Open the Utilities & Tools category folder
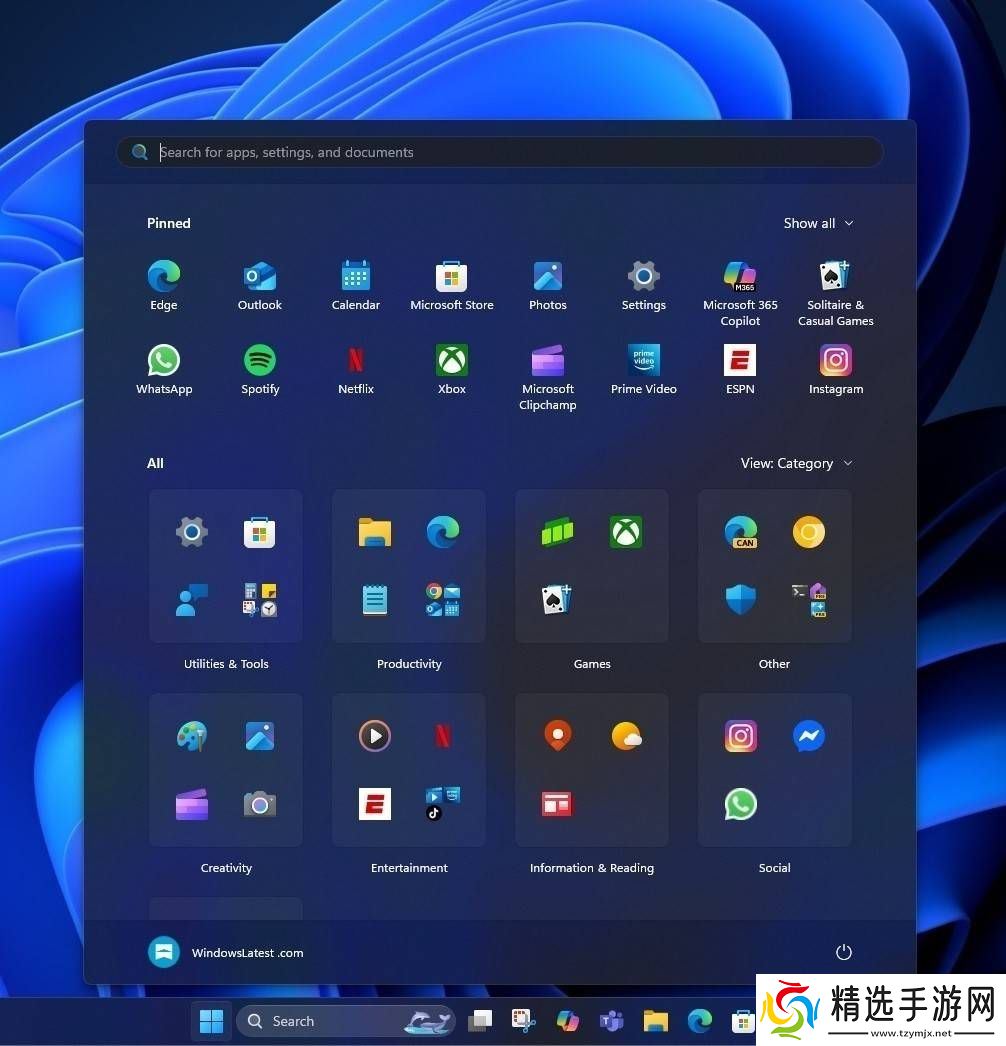Image resolution: width=1006 pixels, height=1046 pixels. pyautogui.click(x=226, y=566)
